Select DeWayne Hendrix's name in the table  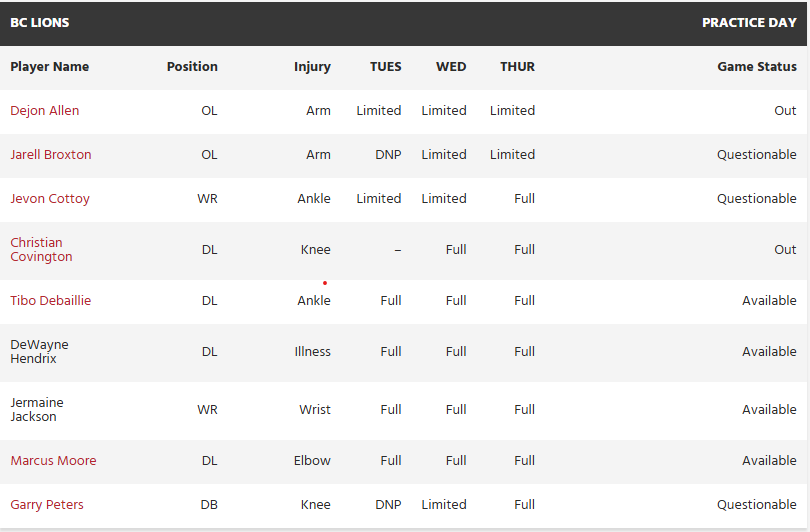pos(40,352)
